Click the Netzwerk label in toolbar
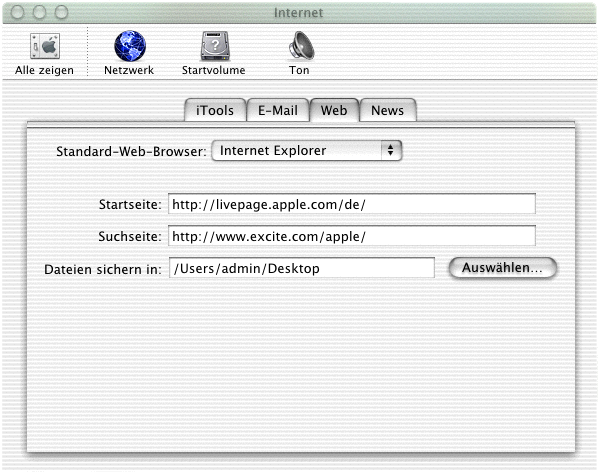Viewport: 599px width, 472px height. (129, 70)
